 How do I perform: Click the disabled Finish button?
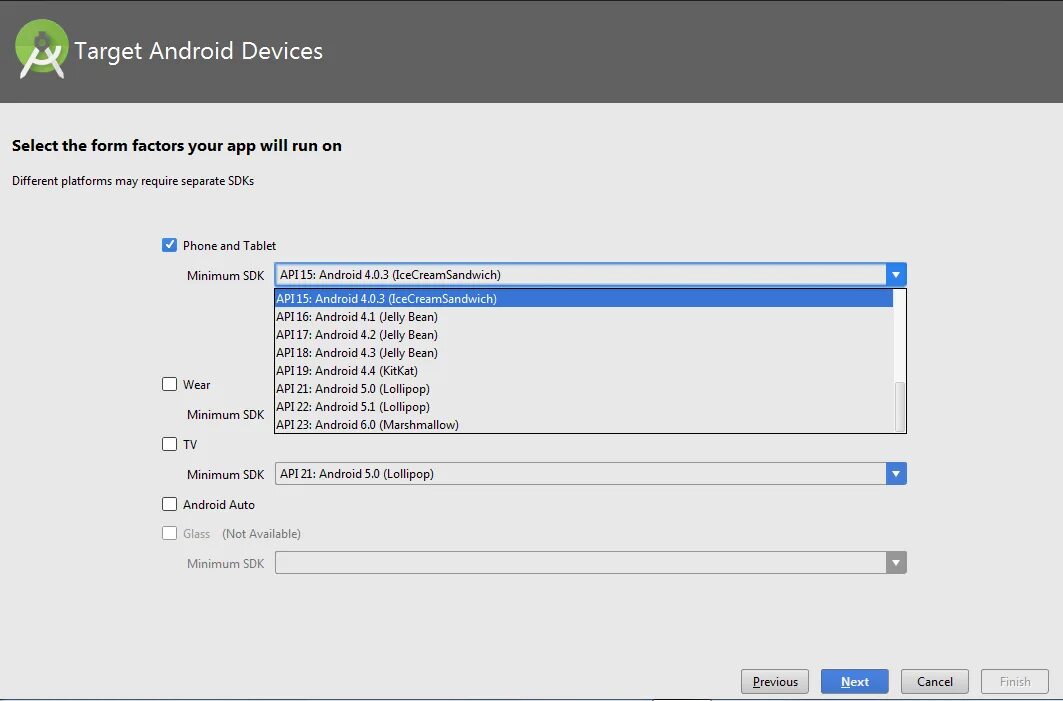click(x=1015, y=681)
